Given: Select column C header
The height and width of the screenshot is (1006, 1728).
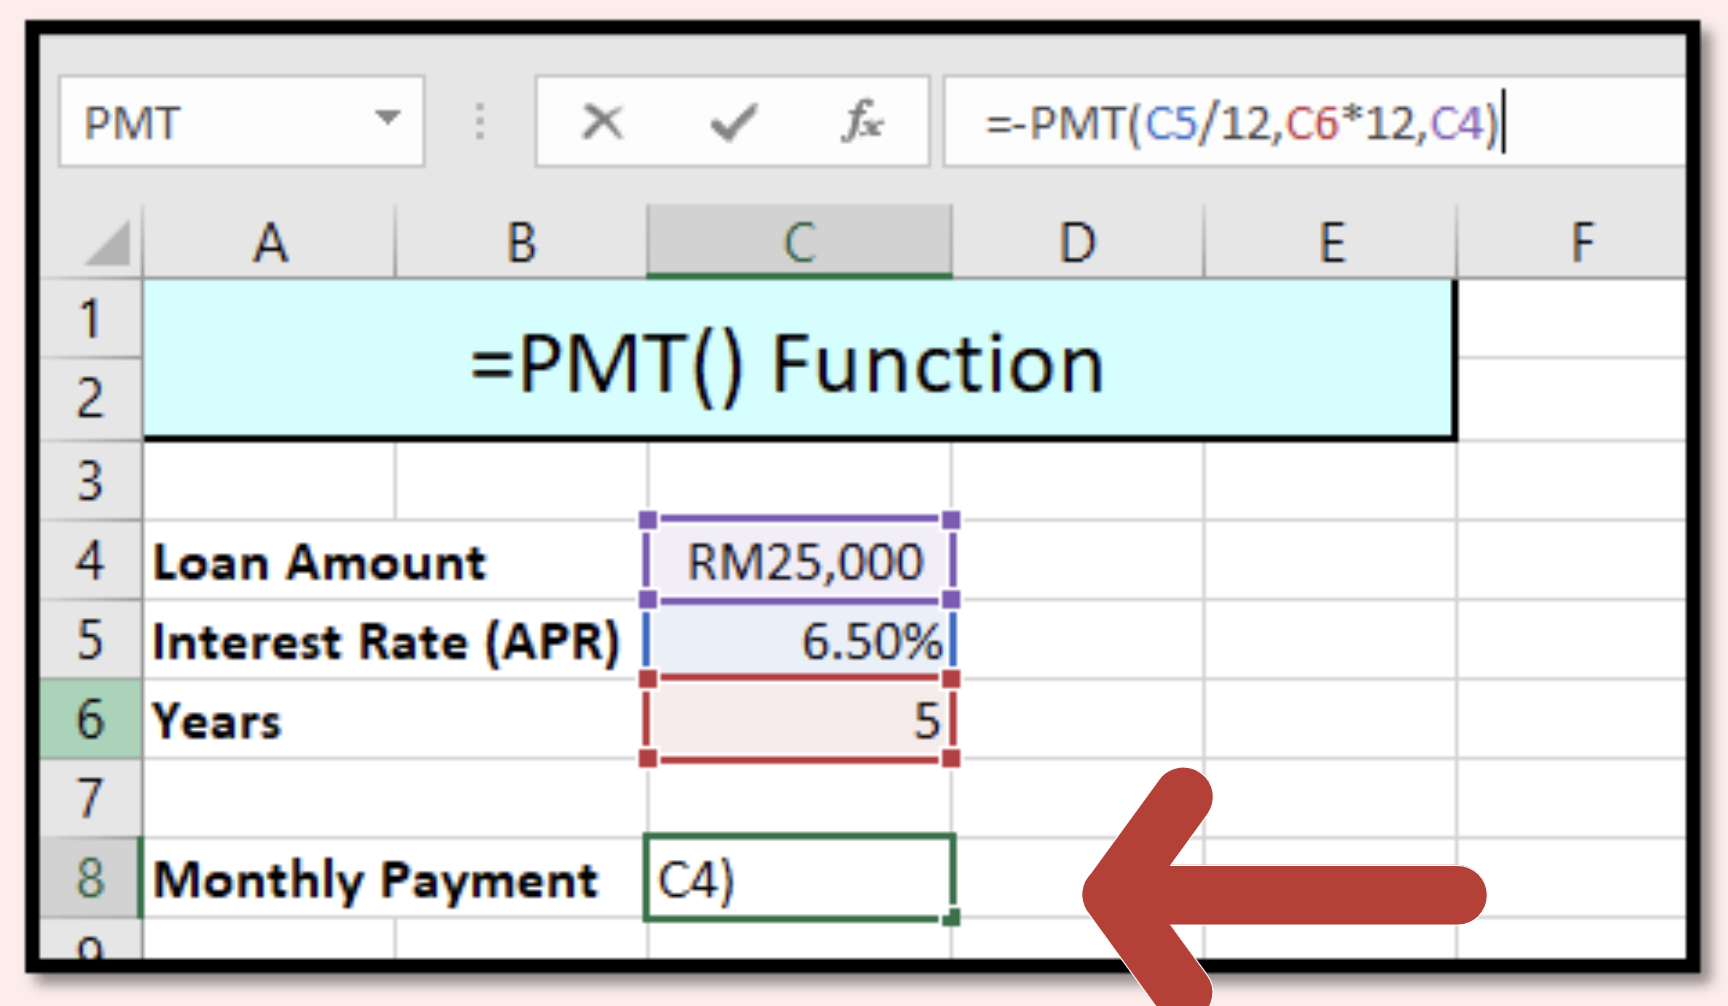Looking at the screenshot, I should pyautogui.click(x=799, y=242).
